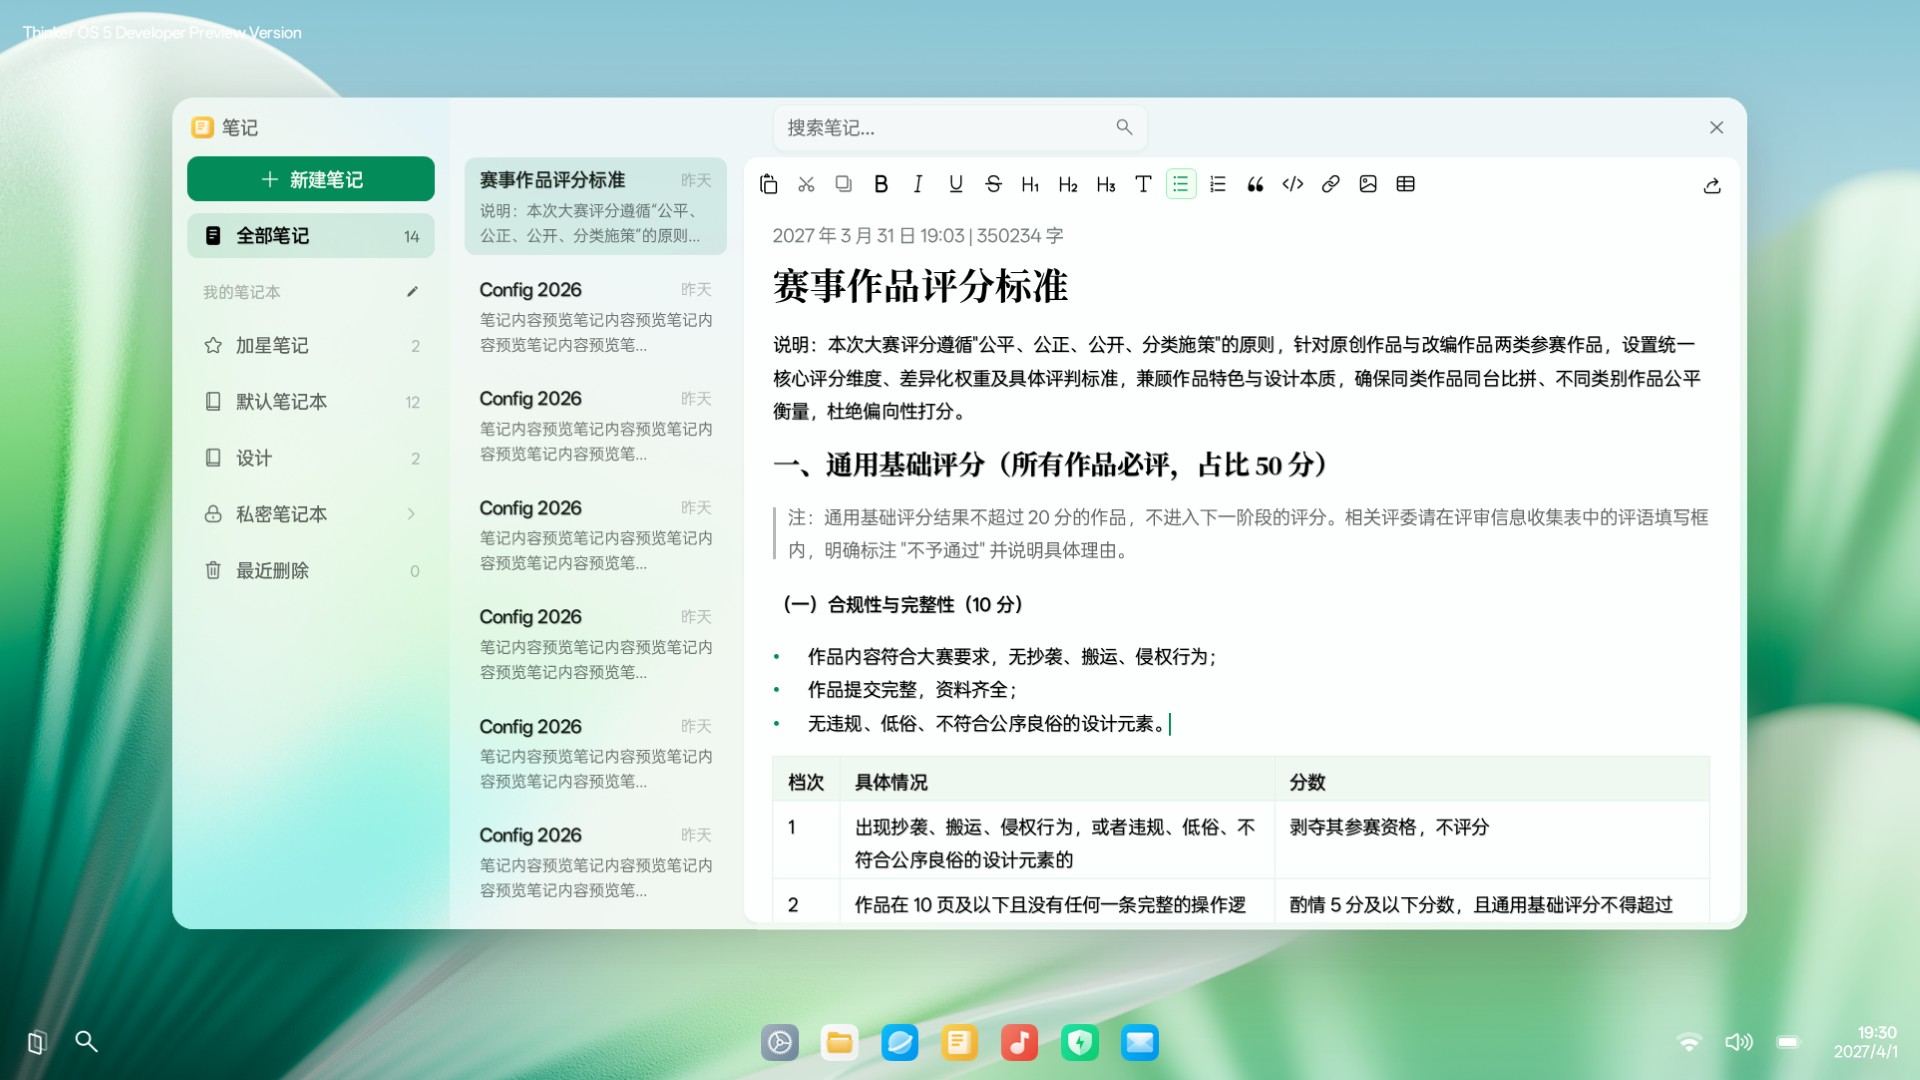The height and width of the screenshot is (1080, 1920).
Task: Click the search notes input field
Action: pos(959,128)
